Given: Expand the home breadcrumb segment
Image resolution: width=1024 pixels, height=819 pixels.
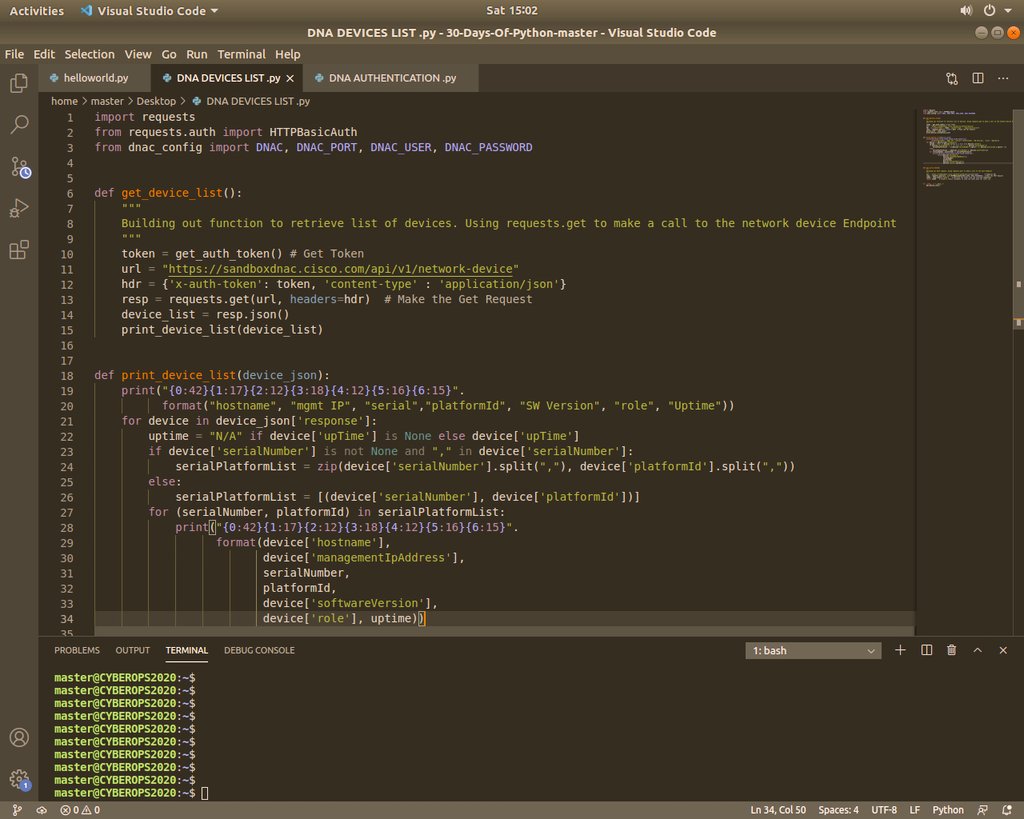Looking at the screenshot, I should (x=64, y=101).
